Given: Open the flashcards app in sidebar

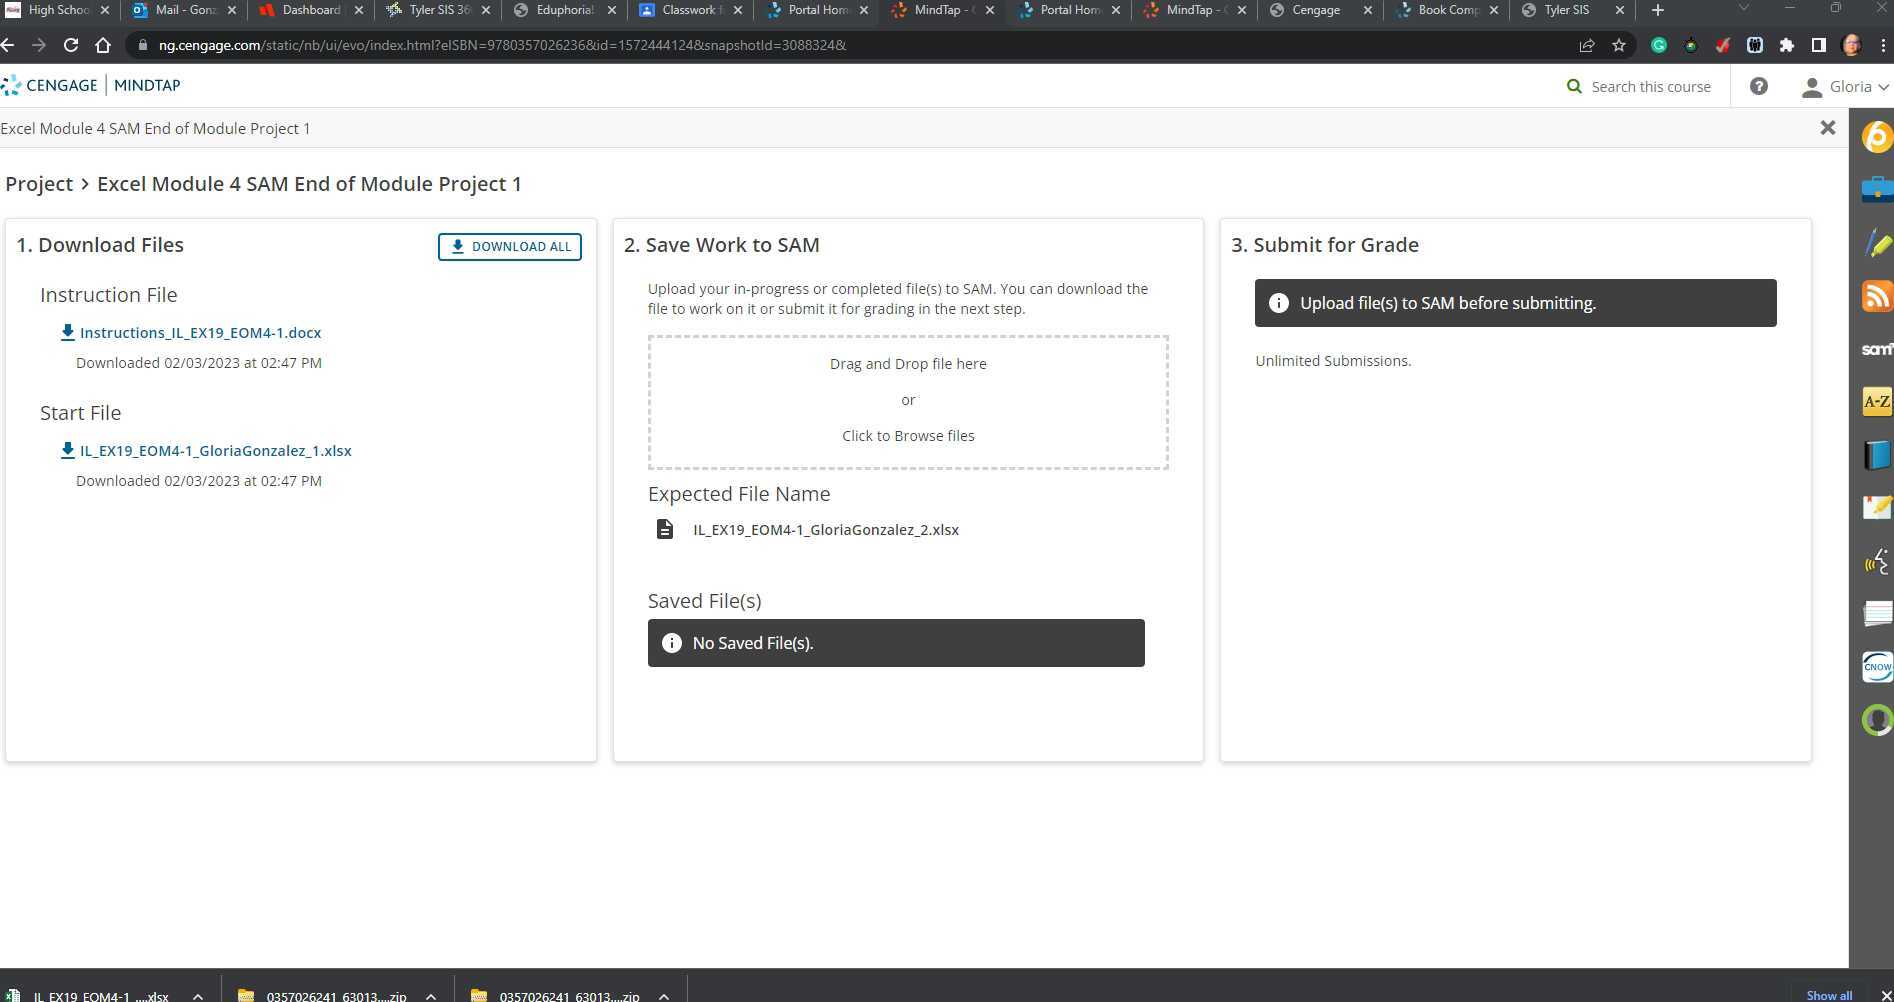Looking at the screenshot, I should coord(1876,613).
